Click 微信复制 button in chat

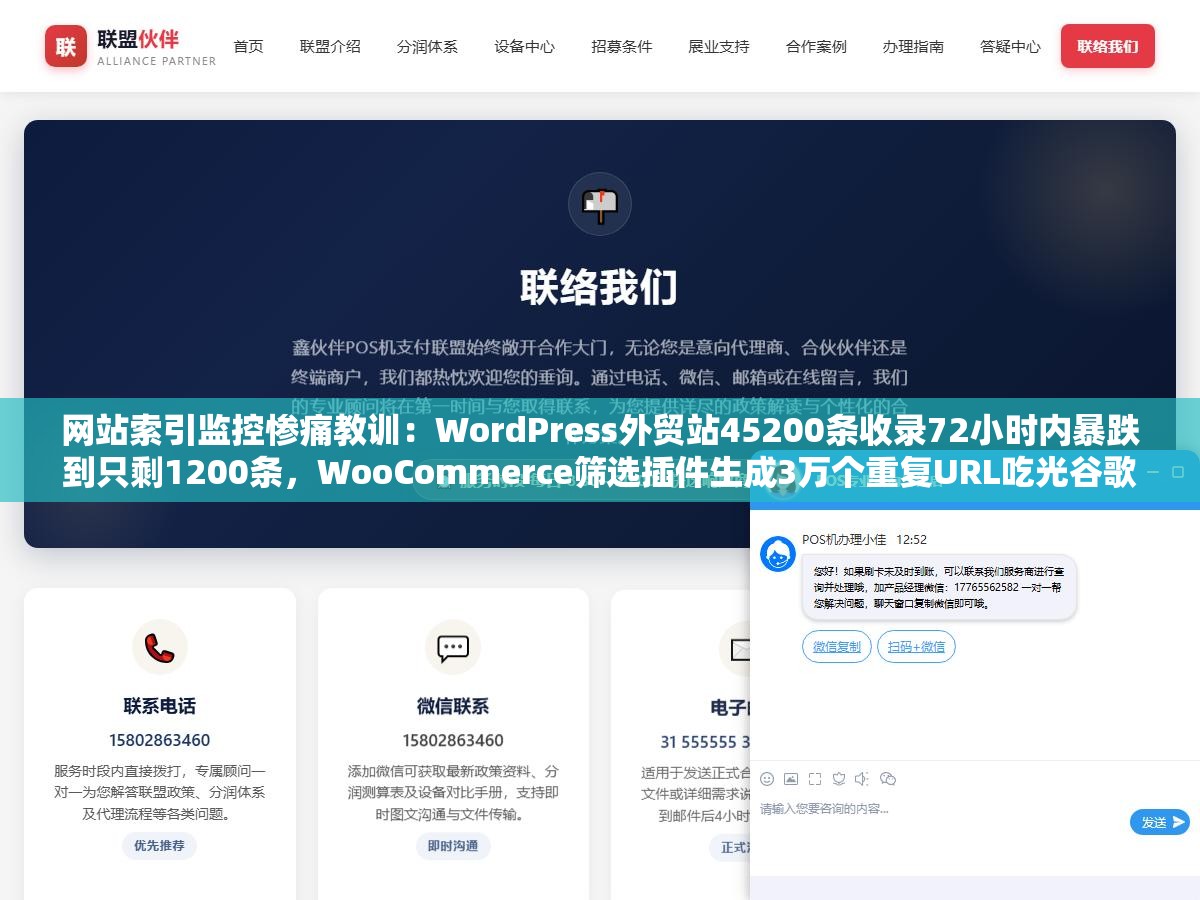pos(837,646)
